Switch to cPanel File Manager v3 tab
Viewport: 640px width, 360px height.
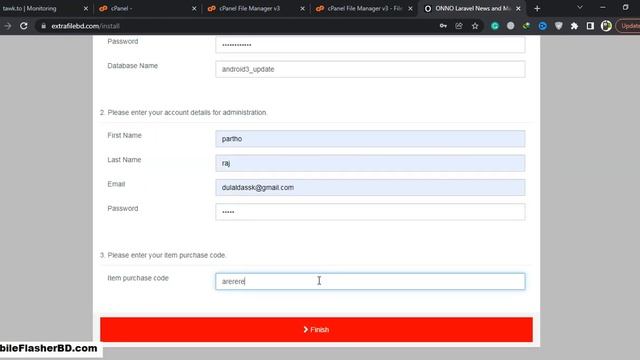pyautogui.click(x=249, y=8)
